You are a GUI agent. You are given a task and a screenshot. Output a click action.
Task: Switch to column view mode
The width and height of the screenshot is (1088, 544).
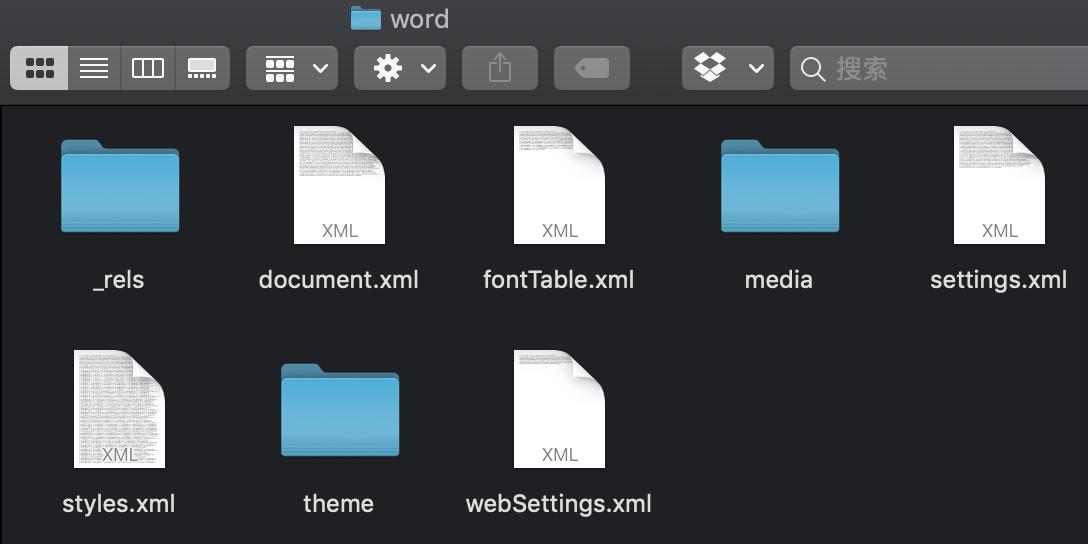tap(148, 68)
